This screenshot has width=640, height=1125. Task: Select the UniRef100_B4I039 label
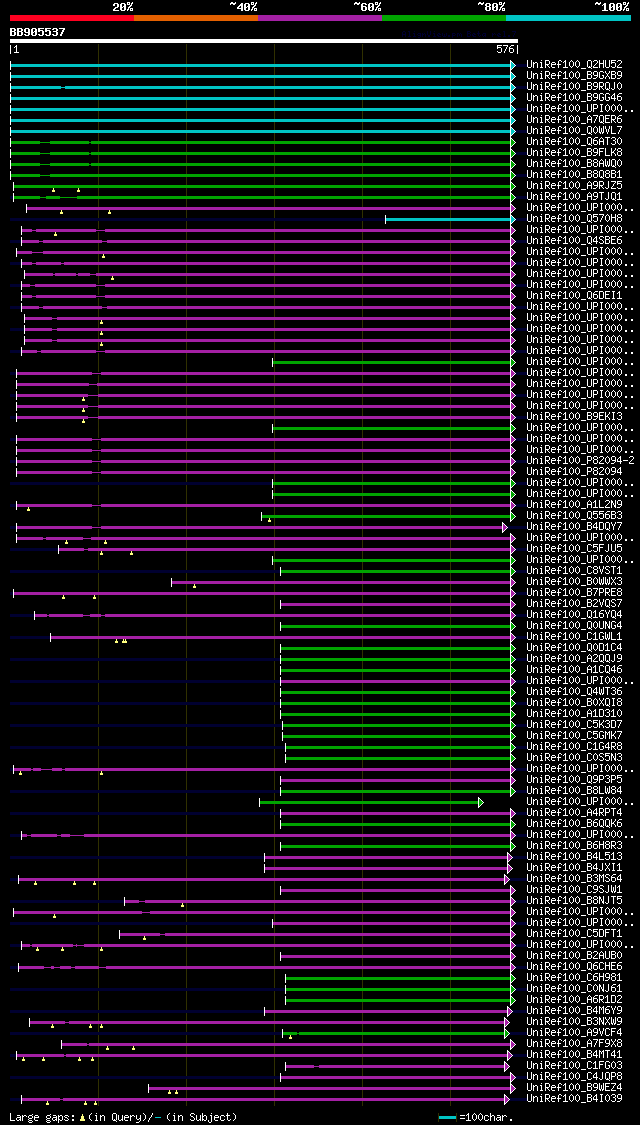pyautogui.click(x=574, y=1098)
